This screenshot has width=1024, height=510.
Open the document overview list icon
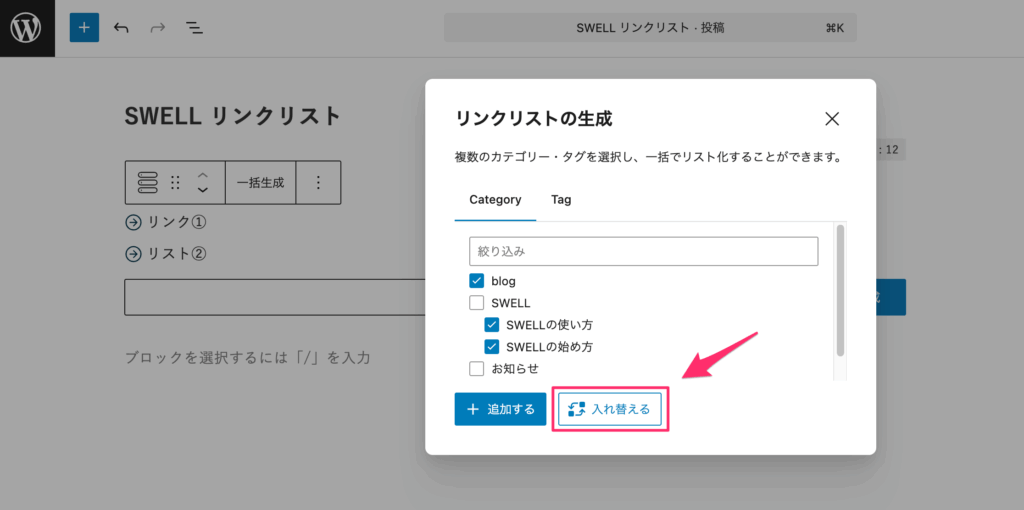tap(194, 28)
